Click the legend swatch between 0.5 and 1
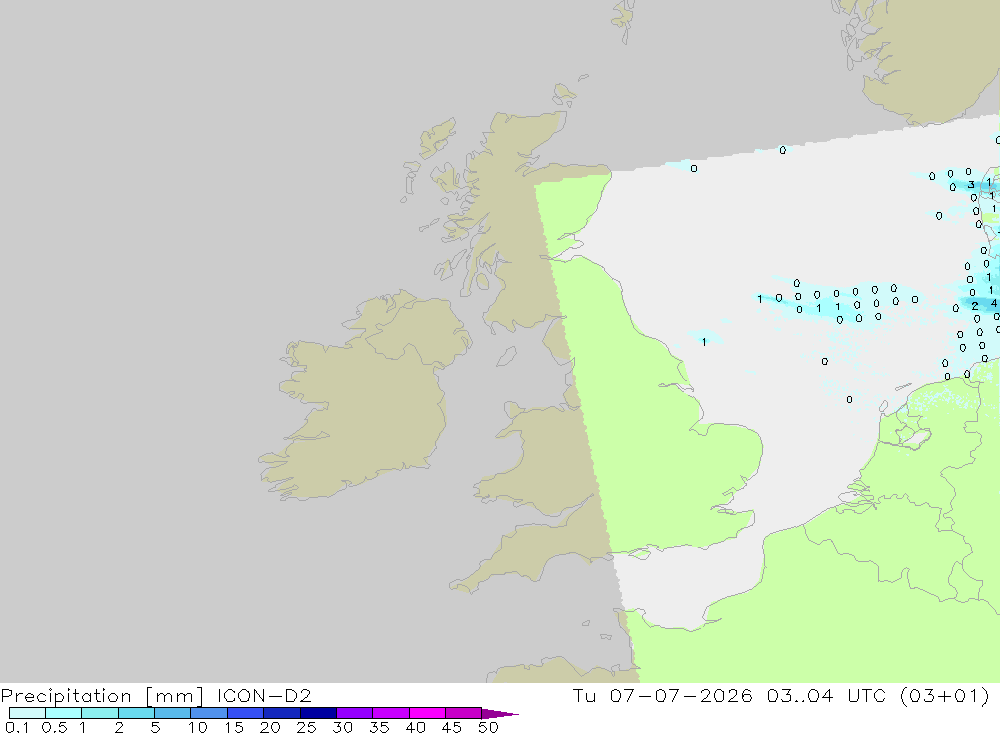Image resolution: width=1000 pixels, height=733 pixels. coord(63,713)
